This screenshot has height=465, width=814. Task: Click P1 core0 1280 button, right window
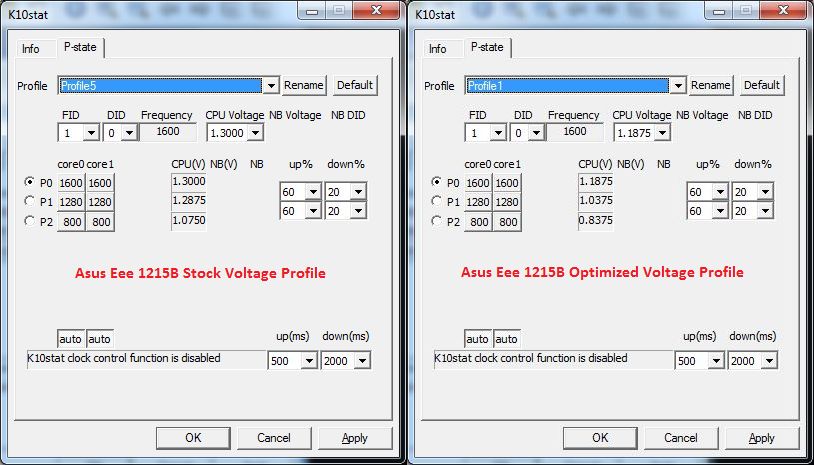(478, 202)
